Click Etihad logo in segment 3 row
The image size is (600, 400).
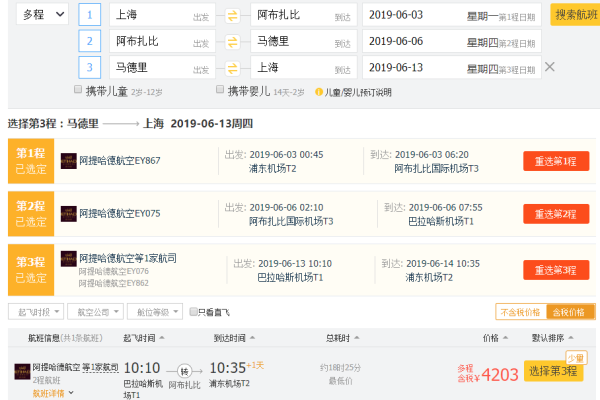68,259
